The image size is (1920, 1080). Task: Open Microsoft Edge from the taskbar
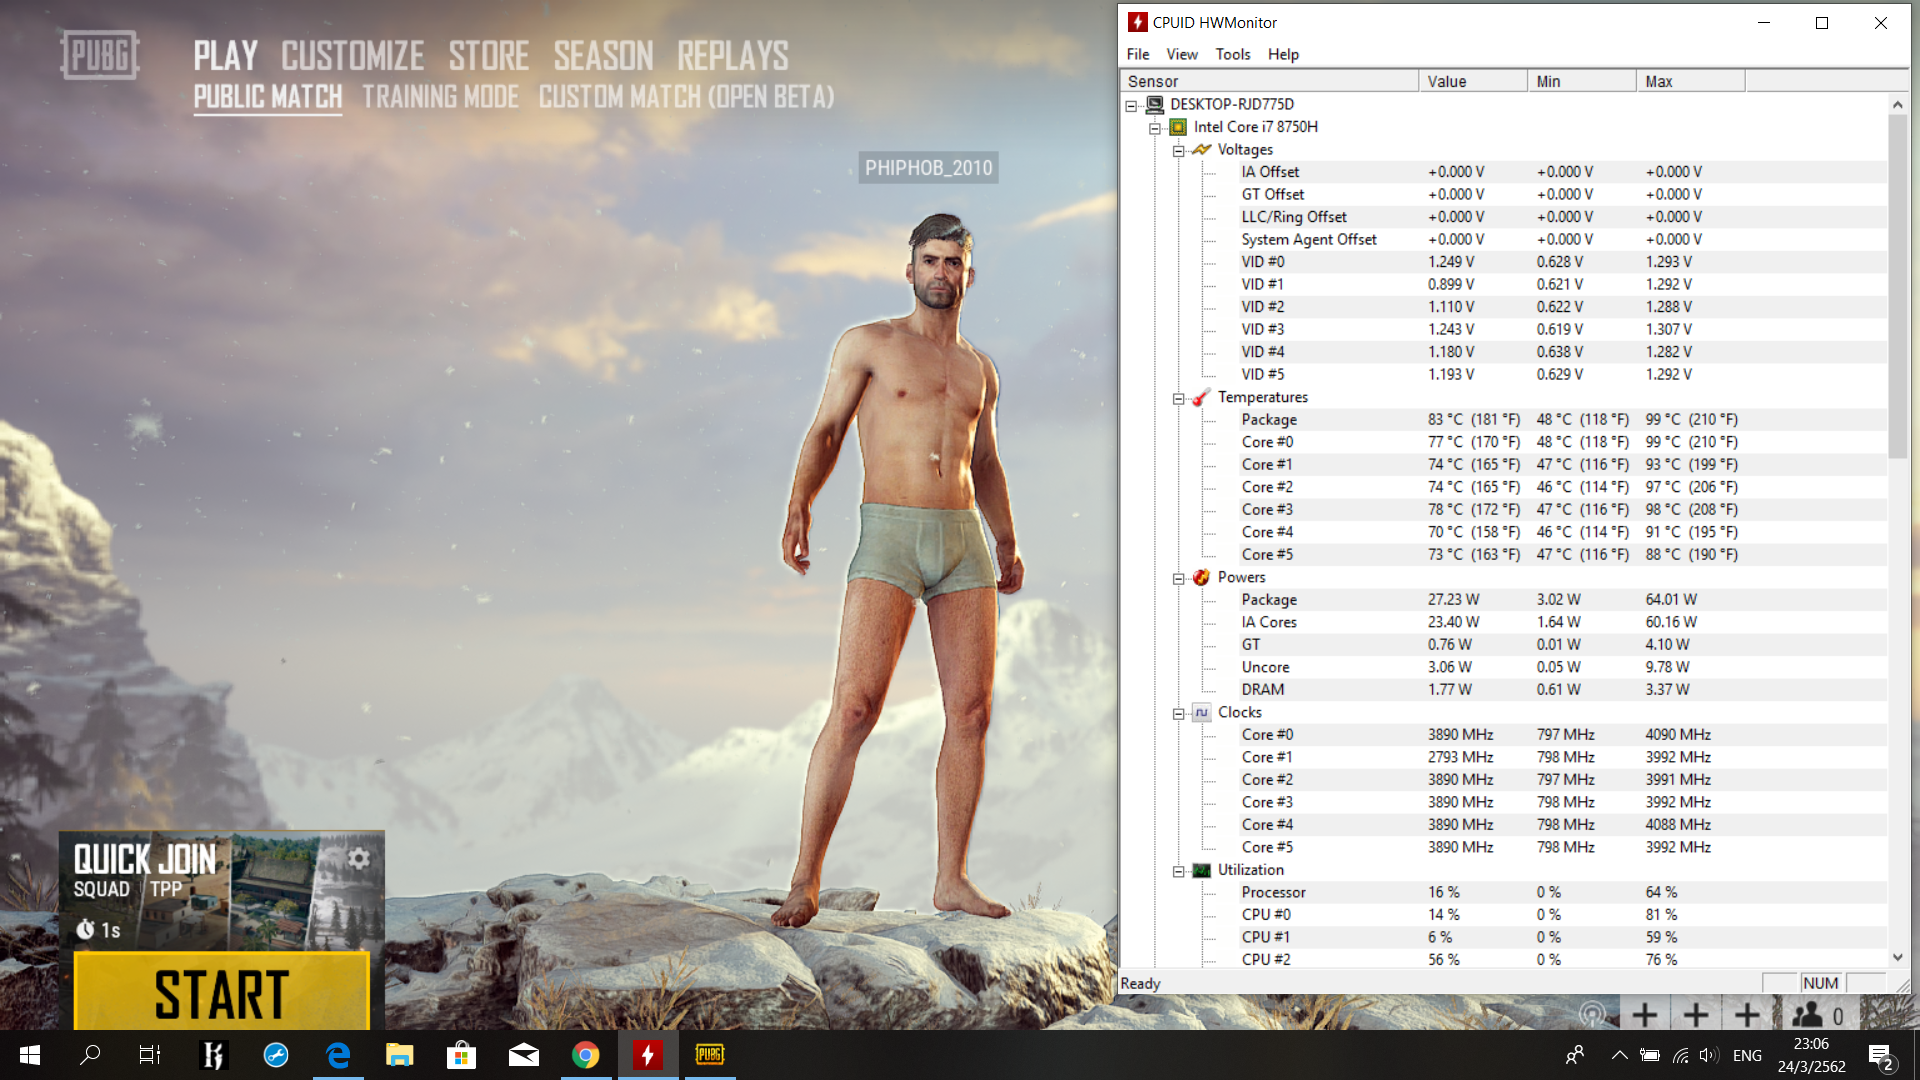[338, 1055]
